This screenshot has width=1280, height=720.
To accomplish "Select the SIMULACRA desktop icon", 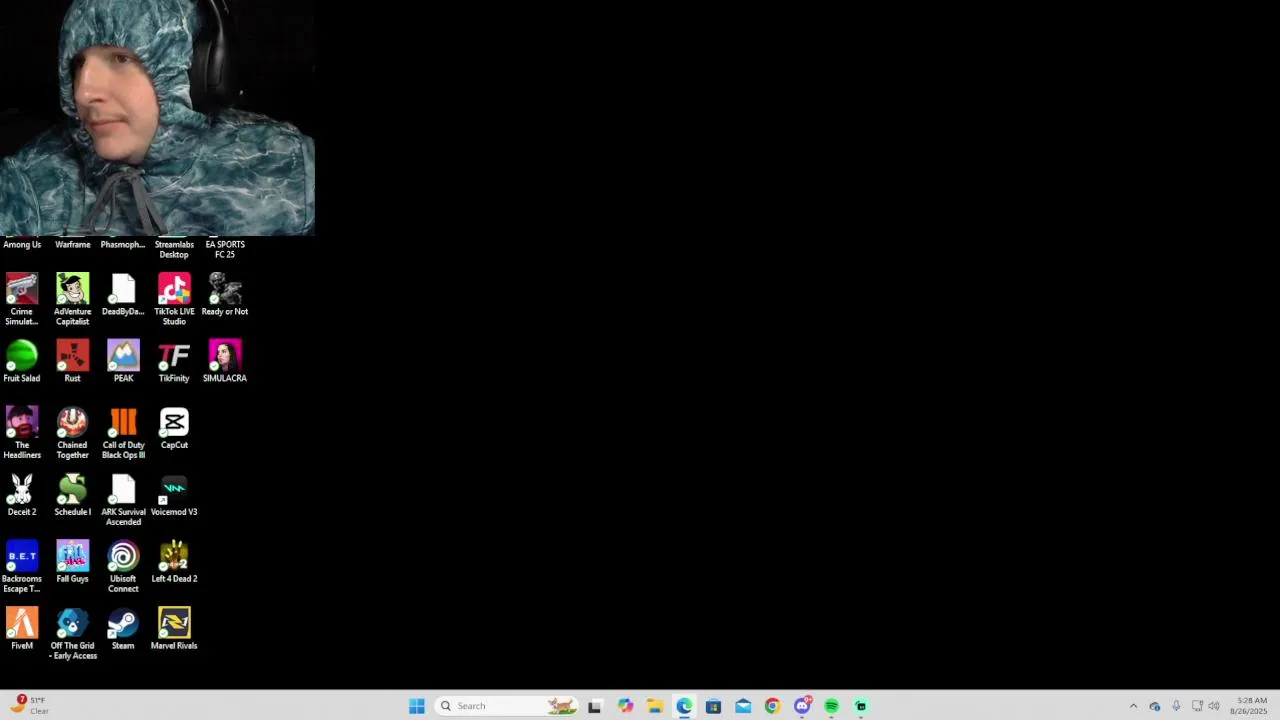I will tap(225, 361).
